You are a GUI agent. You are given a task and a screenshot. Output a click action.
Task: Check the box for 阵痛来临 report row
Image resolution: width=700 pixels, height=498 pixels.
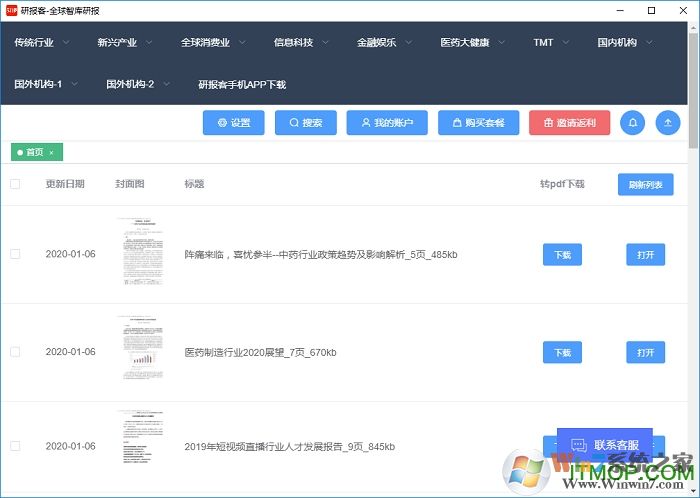(15, 254)
